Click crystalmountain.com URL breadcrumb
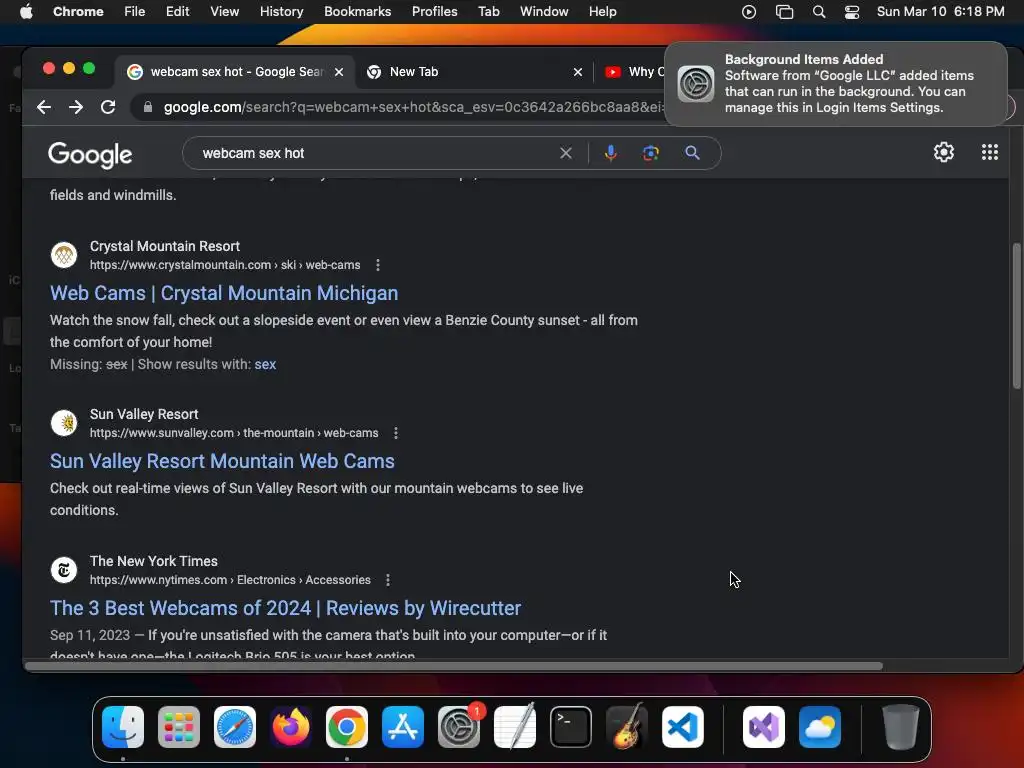 coord(225,265)
